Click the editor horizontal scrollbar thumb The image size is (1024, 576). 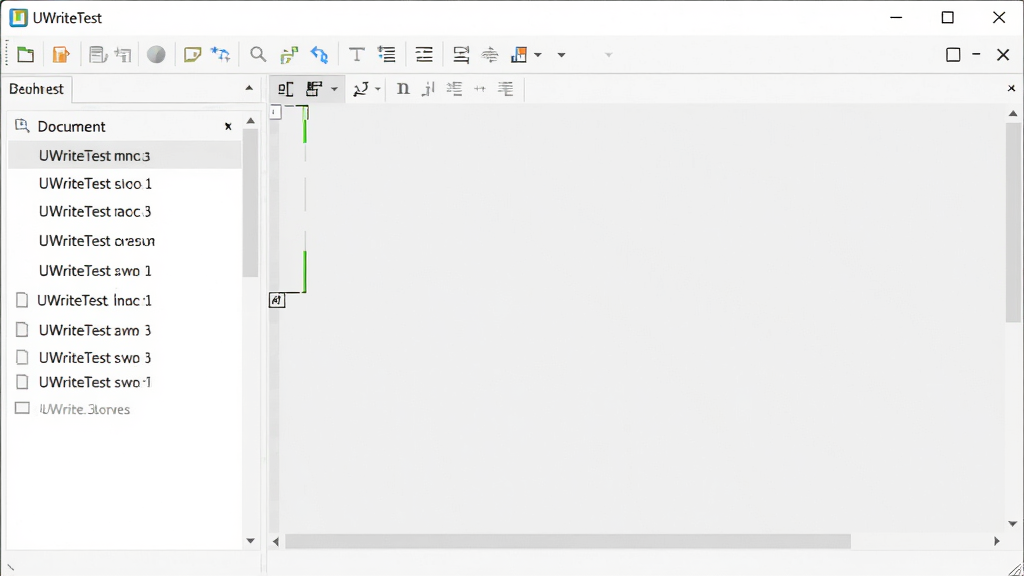pos(568,541)
